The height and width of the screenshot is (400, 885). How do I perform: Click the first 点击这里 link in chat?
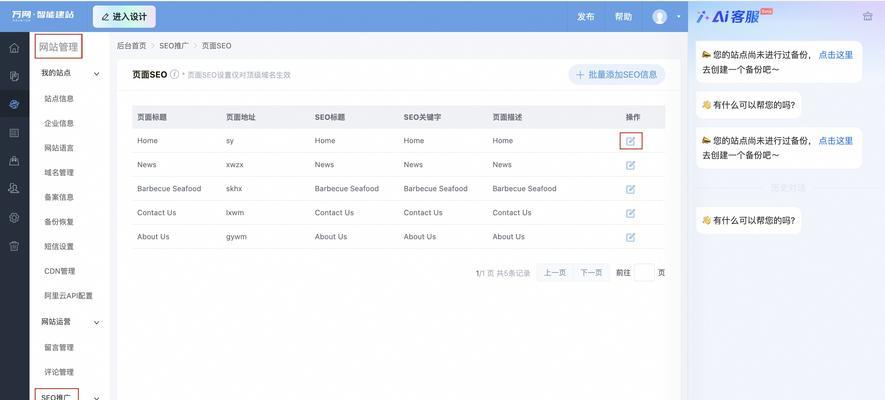pos(836,55)
